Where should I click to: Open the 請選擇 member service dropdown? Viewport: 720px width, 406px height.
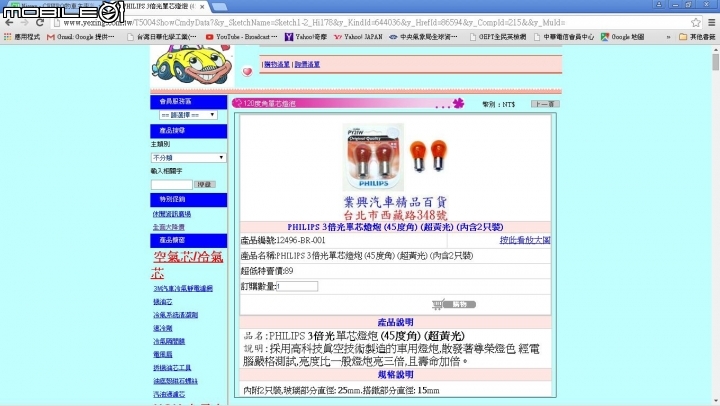[x=188, y=115]
